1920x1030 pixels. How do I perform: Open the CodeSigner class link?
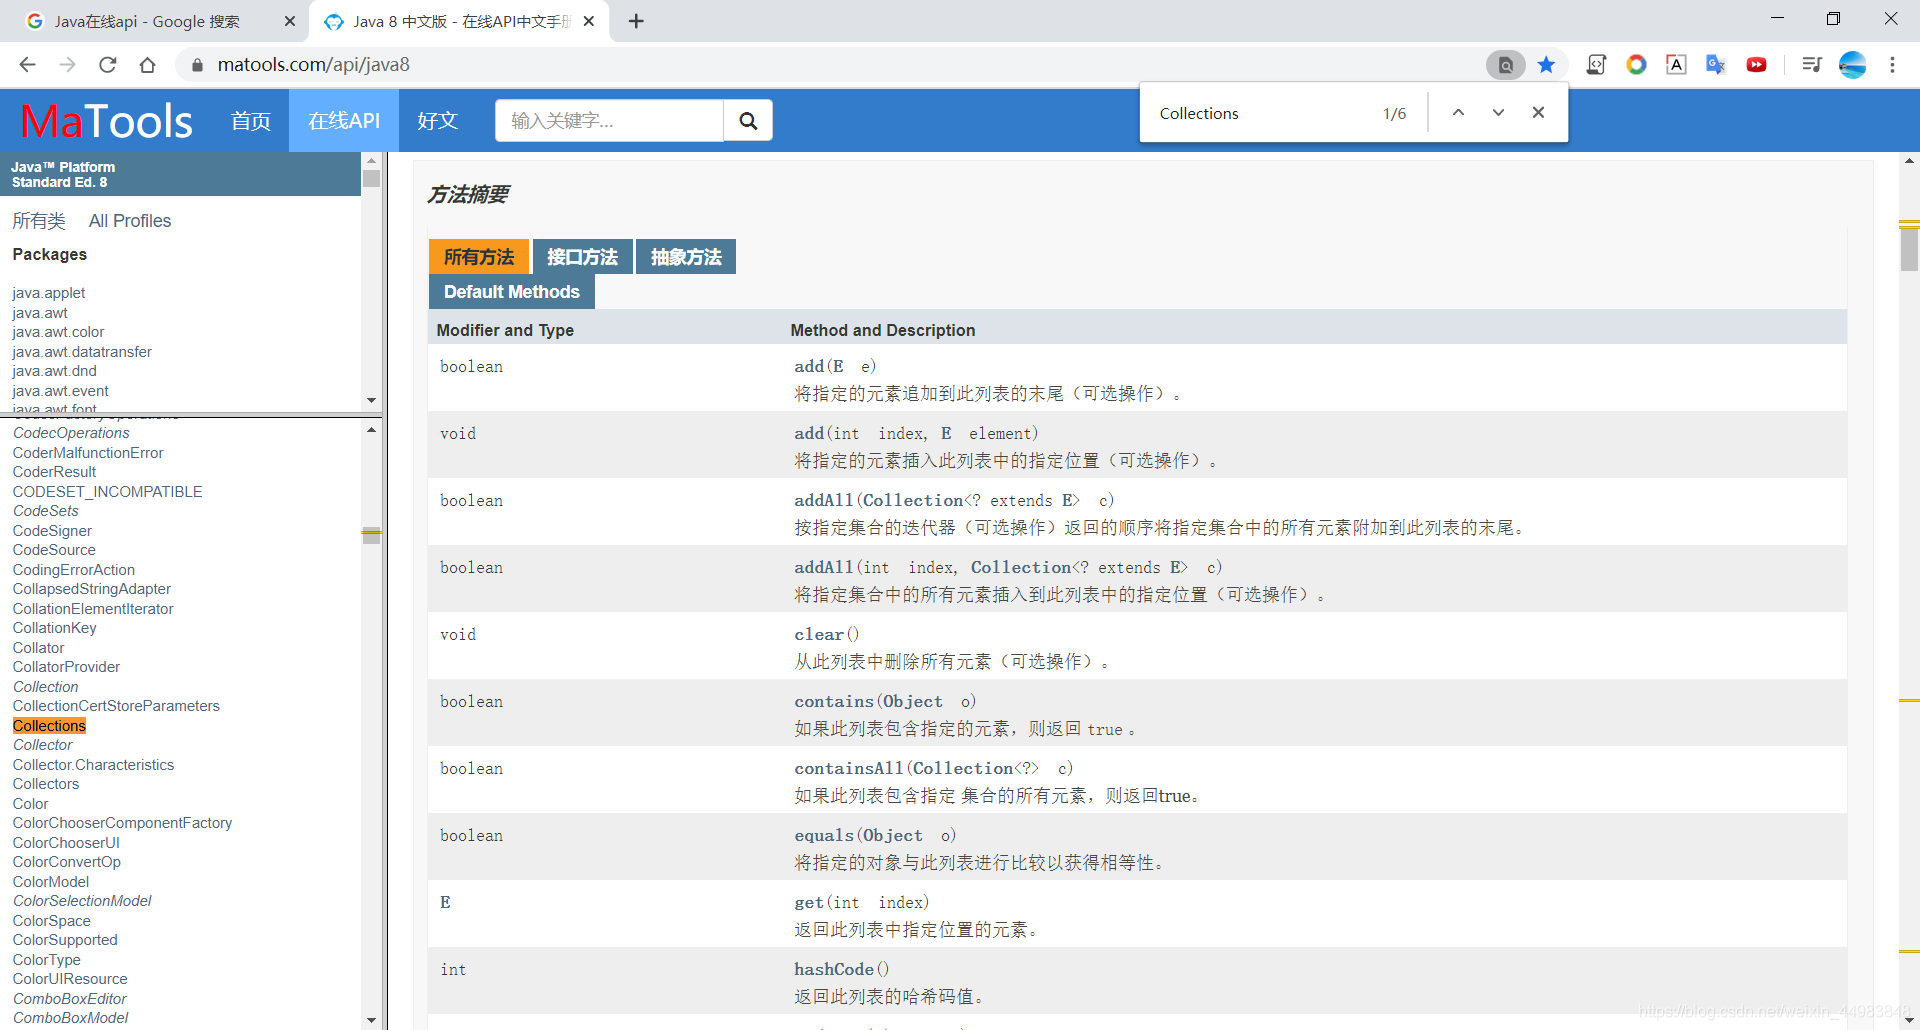[x=52, y=531]
